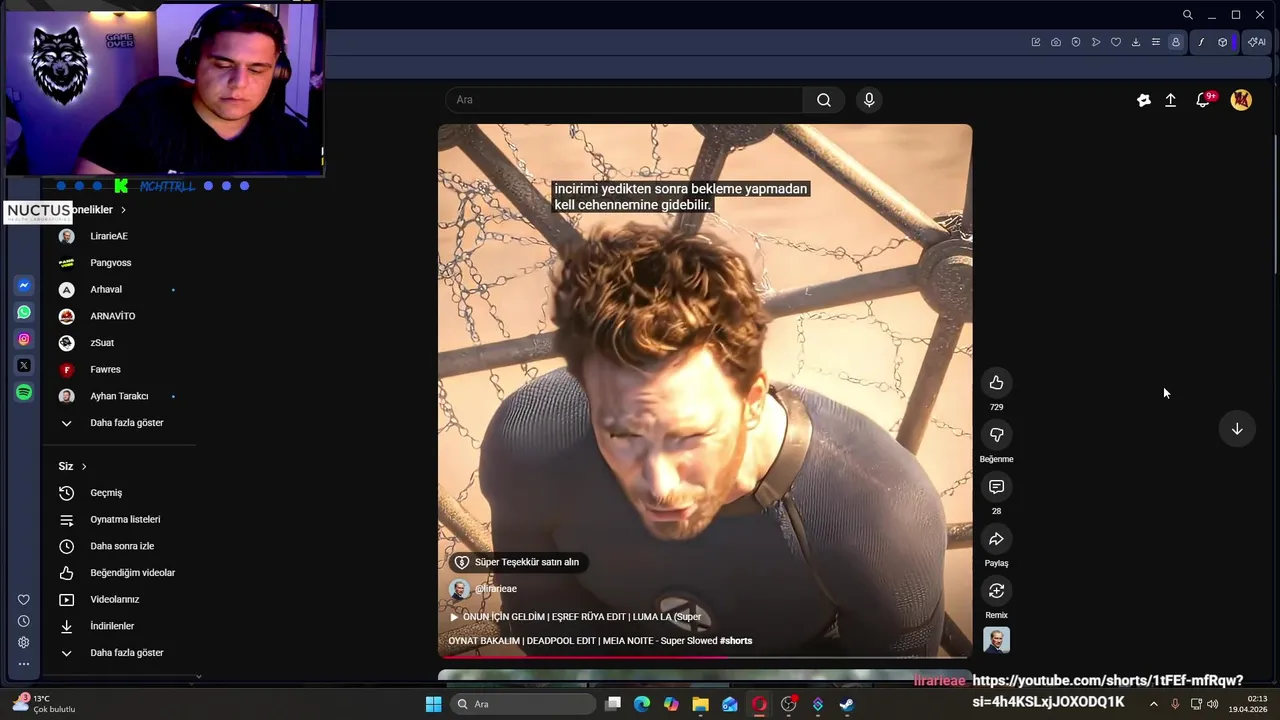This screenshot has width=1280, height=720.
Task: Click 'Süper Teşekkür satın alın' button
Action: 518,562
